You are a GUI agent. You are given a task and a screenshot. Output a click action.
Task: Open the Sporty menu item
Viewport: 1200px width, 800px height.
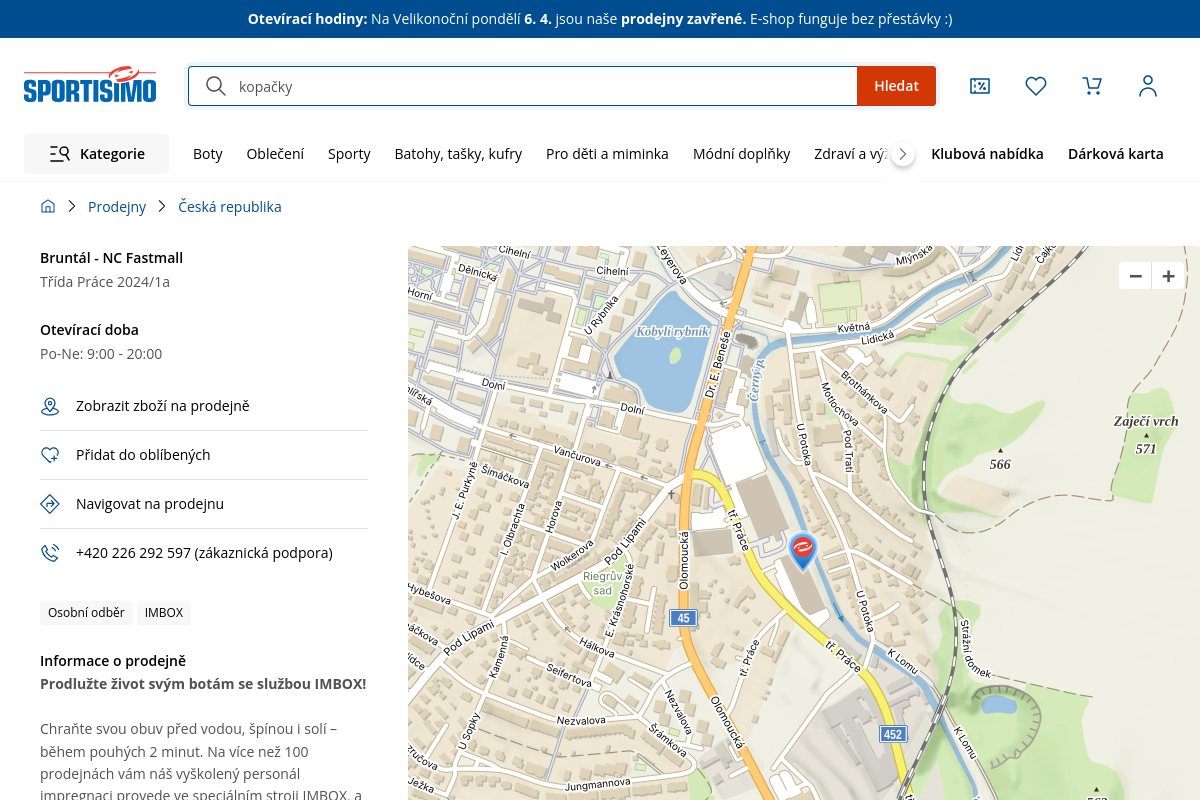349,154
